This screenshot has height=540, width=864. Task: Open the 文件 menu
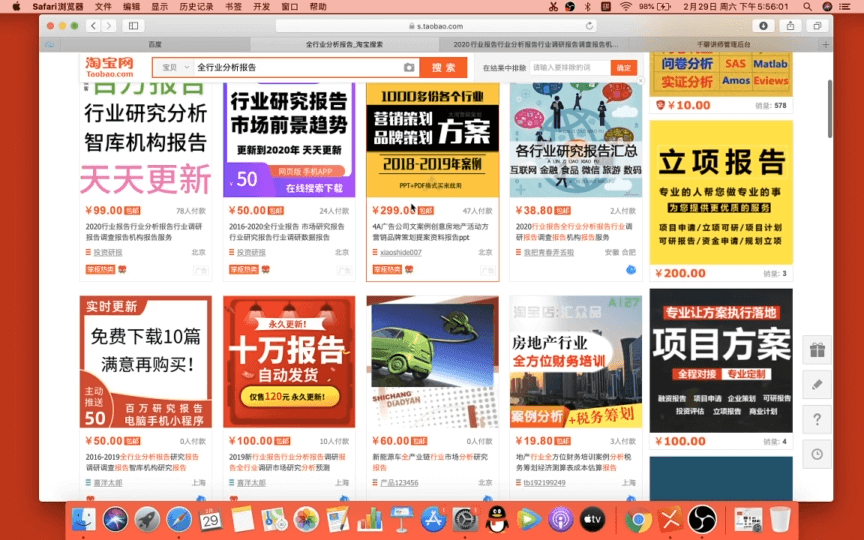(x=103, y=7)
